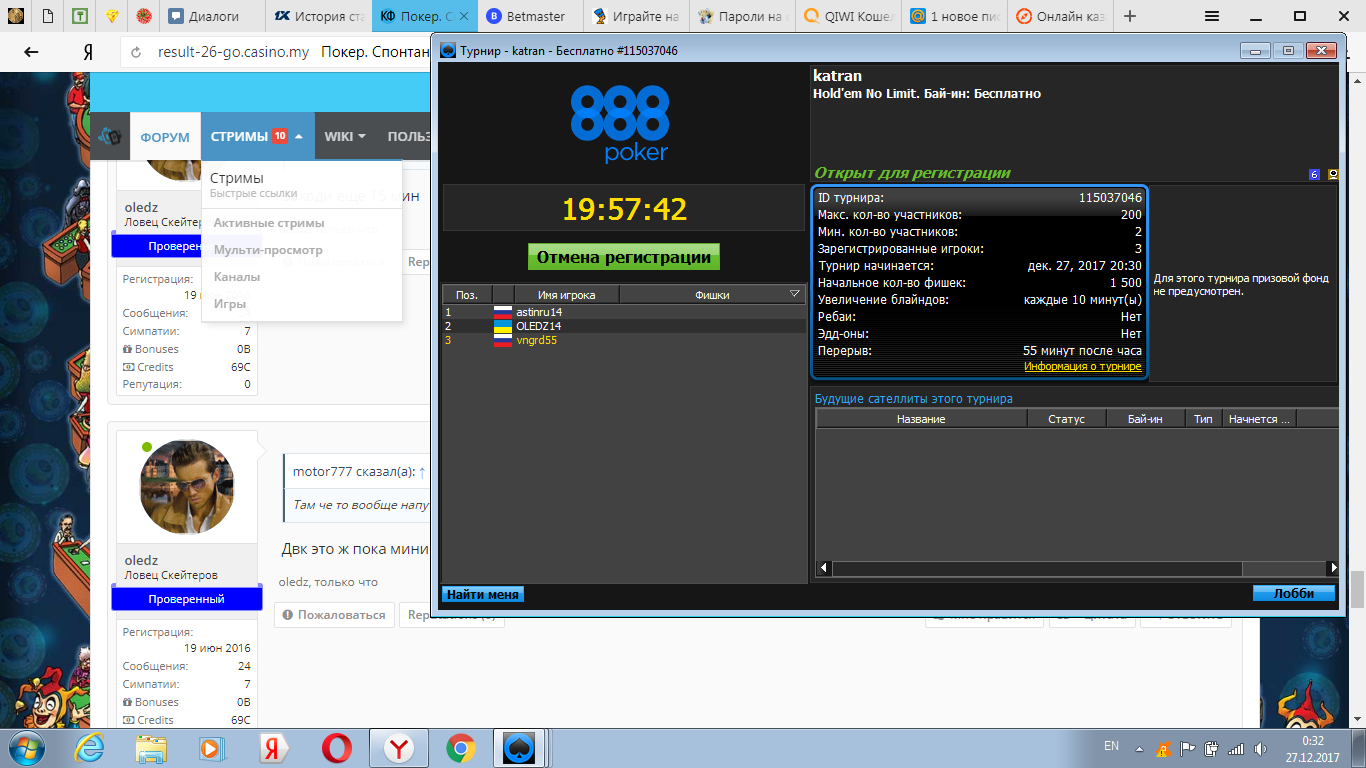
Task: Click the 'oledz, только что' post timestamp
Action: pyautogui.click(x=328, y=582)
